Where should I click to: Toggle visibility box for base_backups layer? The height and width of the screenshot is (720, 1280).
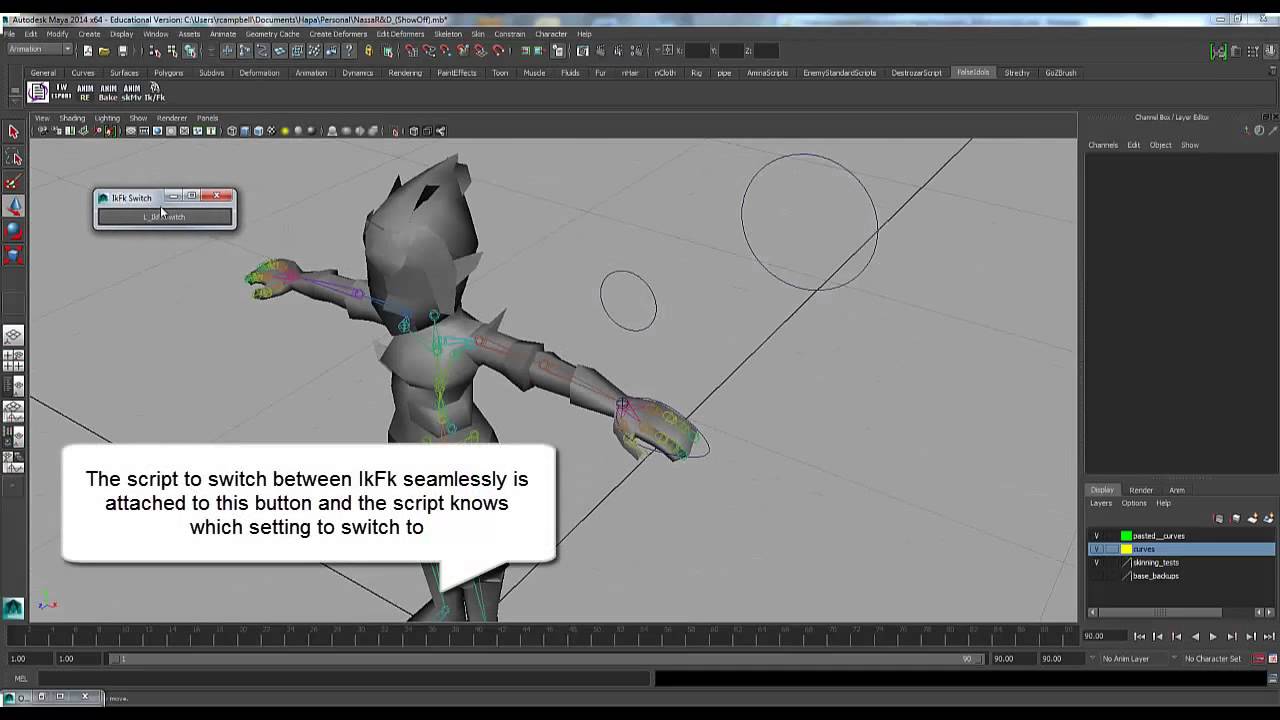pyautogui.click(x=1096, y=576)
